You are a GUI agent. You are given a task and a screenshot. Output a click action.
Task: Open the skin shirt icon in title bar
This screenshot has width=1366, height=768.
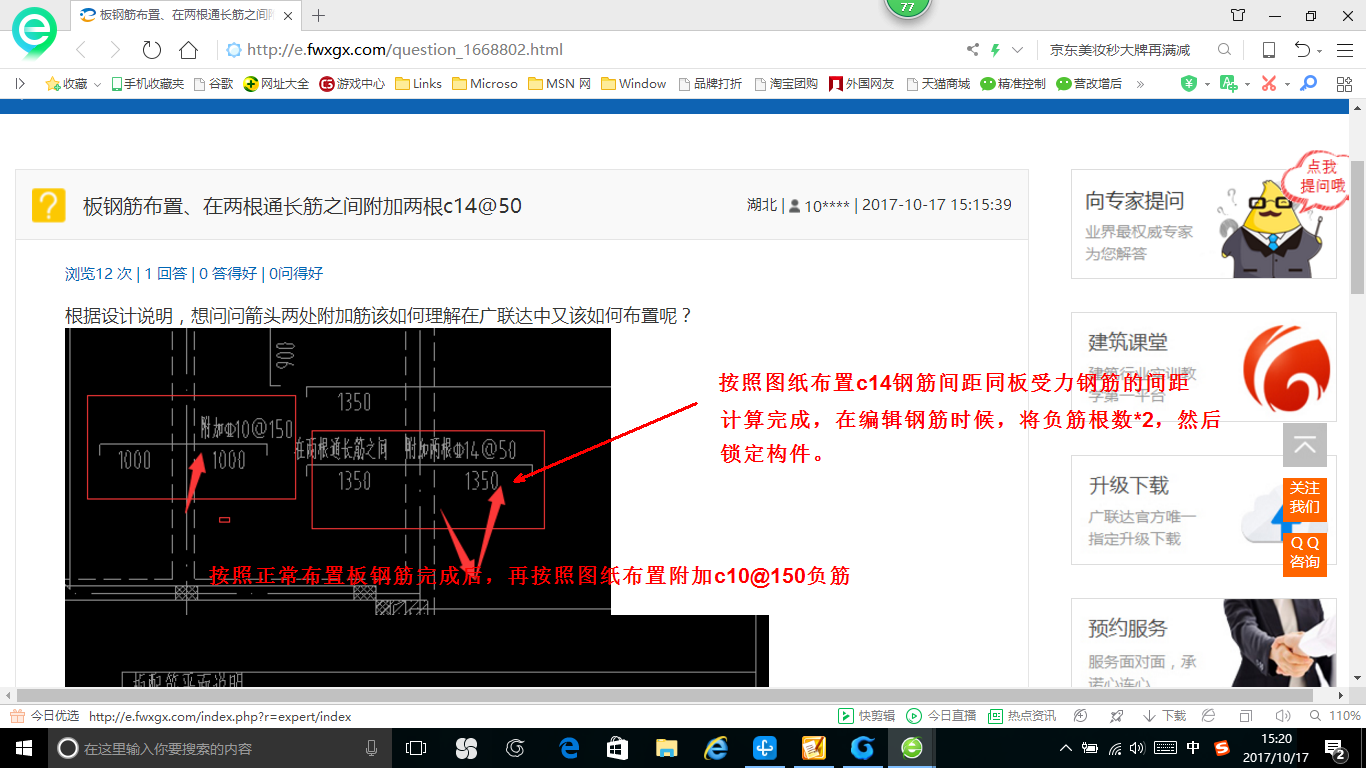pyautogui.click(x=1238, y=15)
